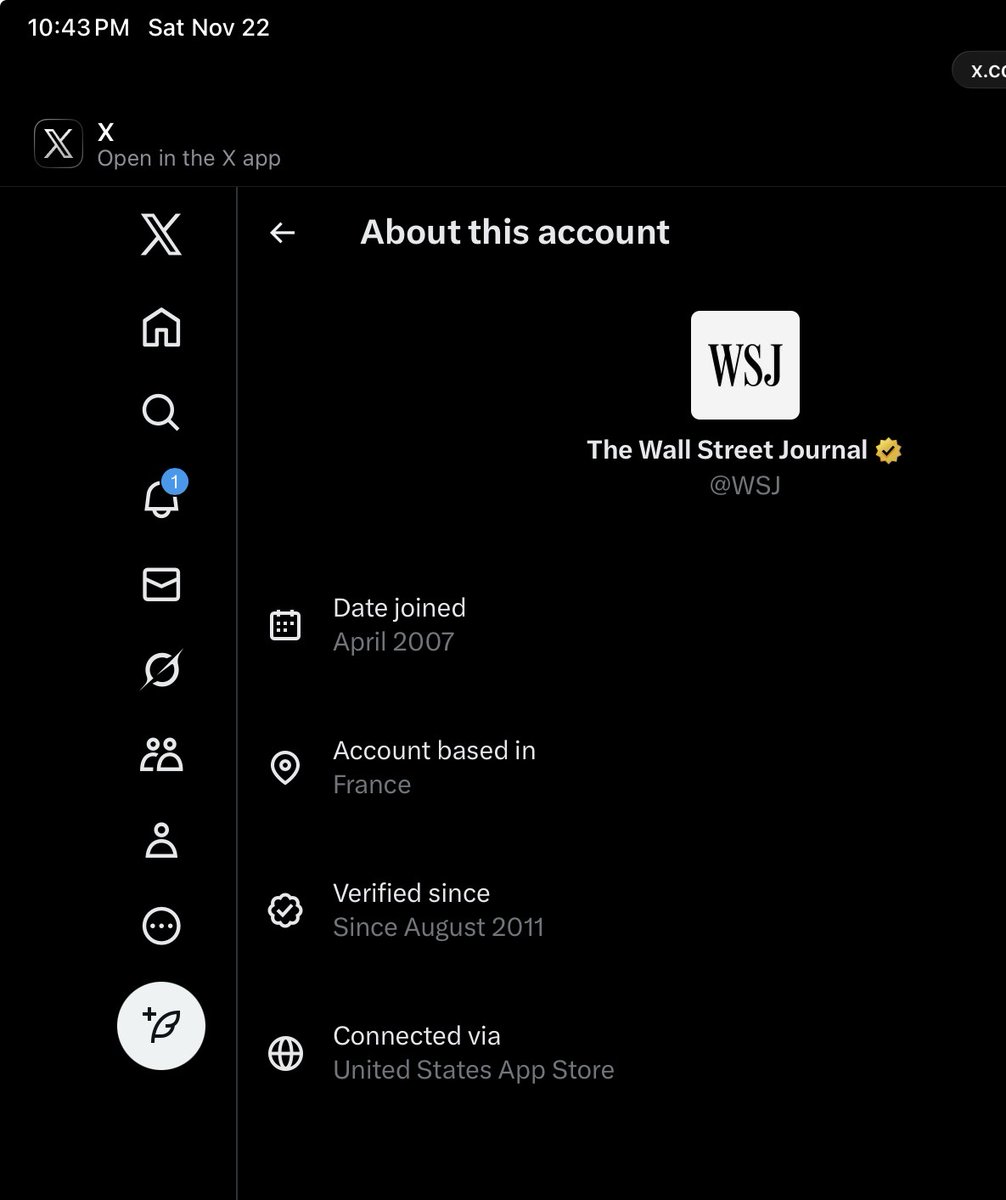Click the Verified since check badge icon
The width and height of the screenshot is (1006, 1200).
285,911
